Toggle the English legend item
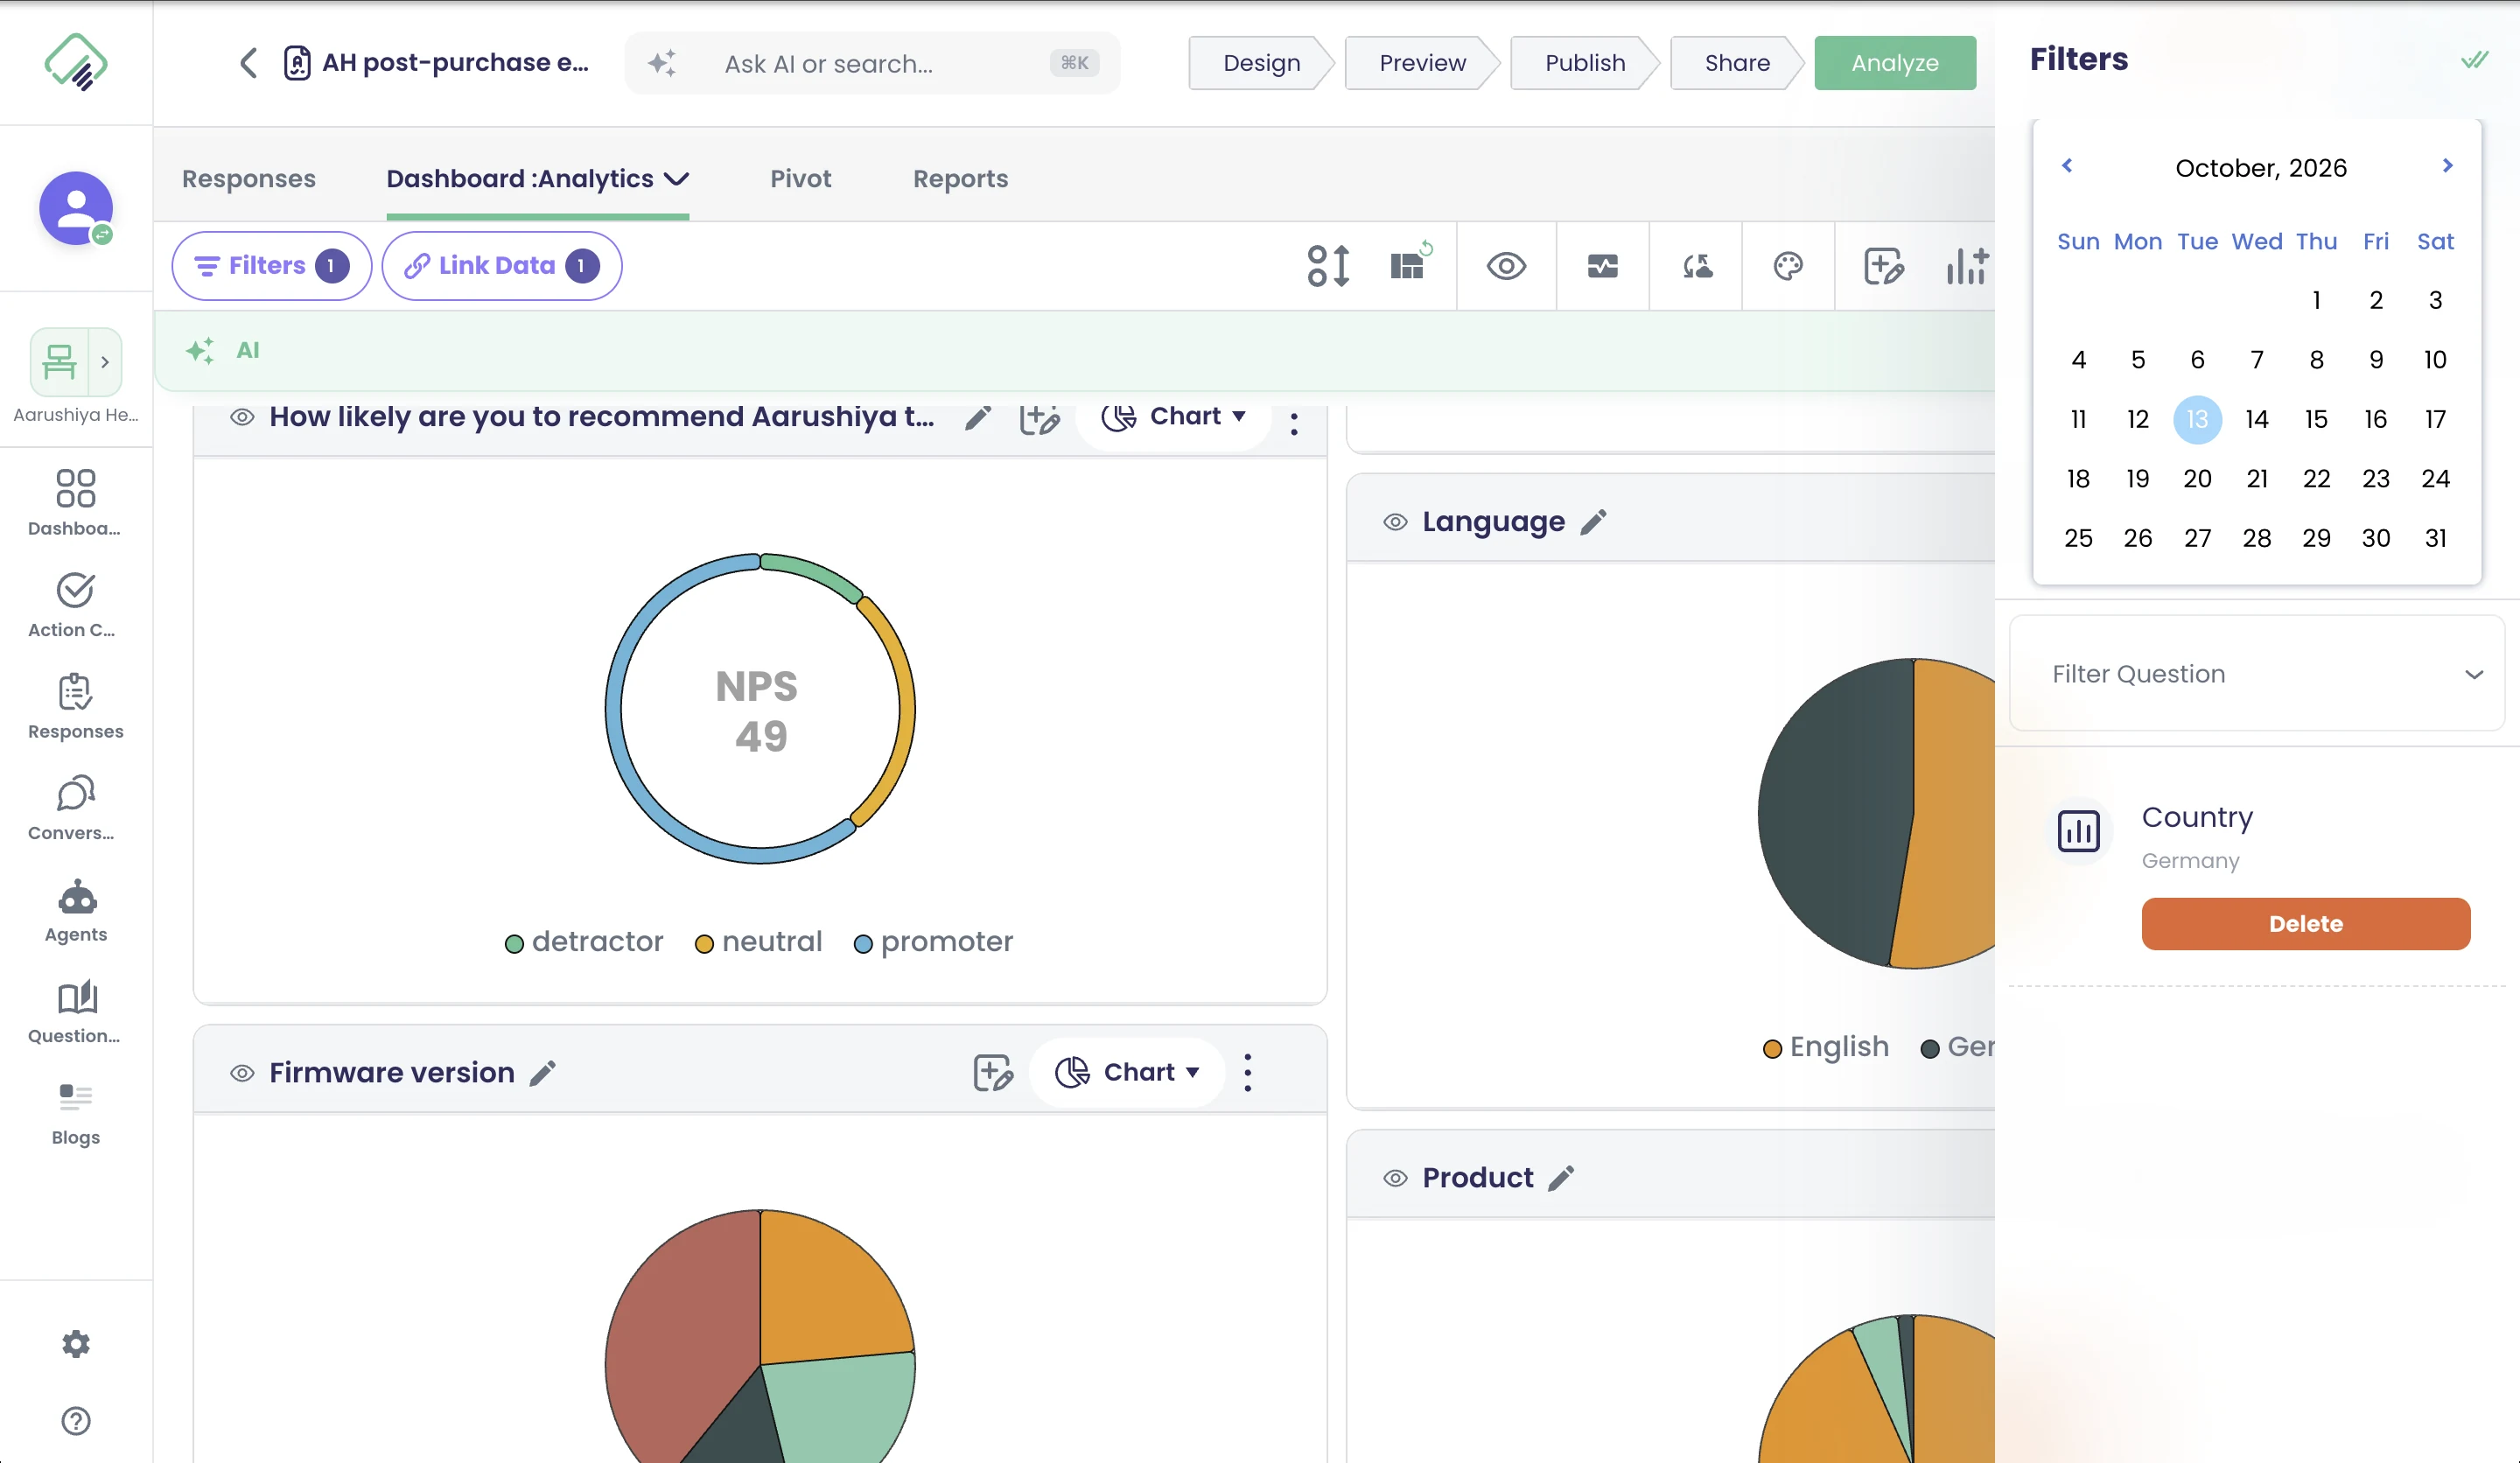Viewport: 2520px width, 1463px height. pos(1825,1047)
